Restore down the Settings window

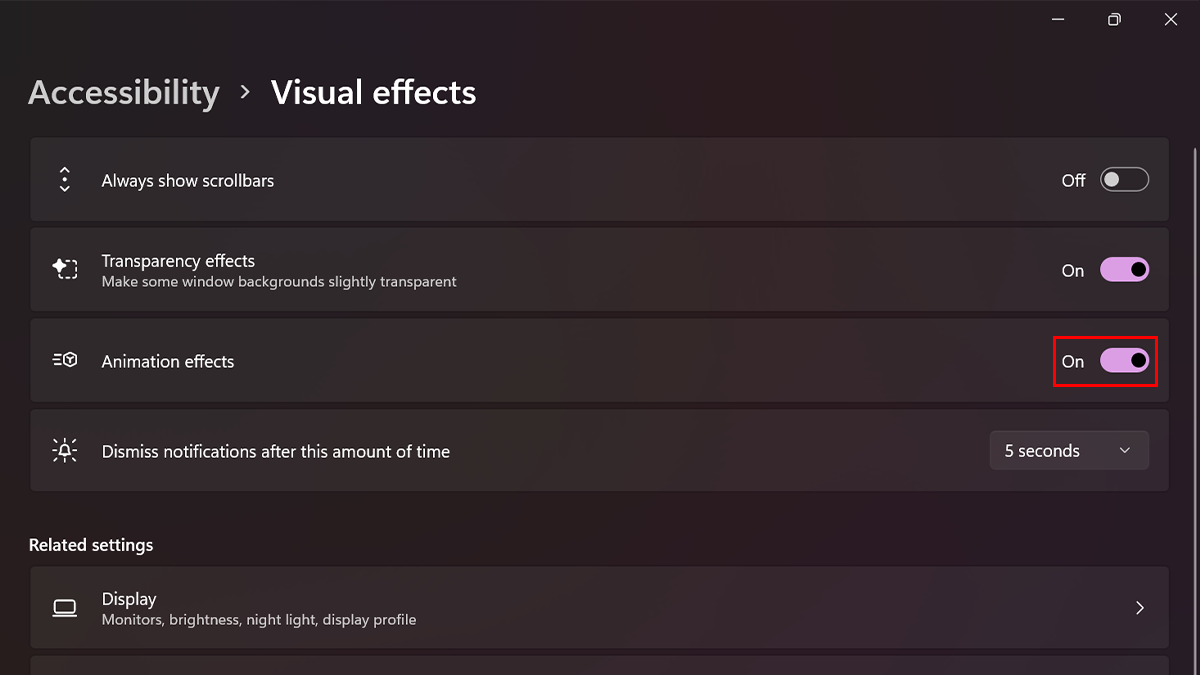point(1114,20)
